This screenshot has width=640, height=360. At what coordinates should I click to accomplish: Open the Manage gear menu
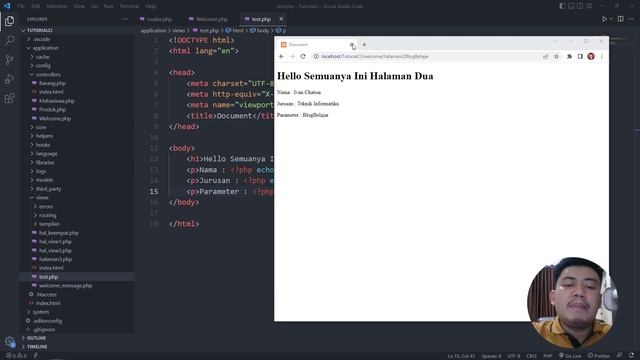click(x=9, y=341)
